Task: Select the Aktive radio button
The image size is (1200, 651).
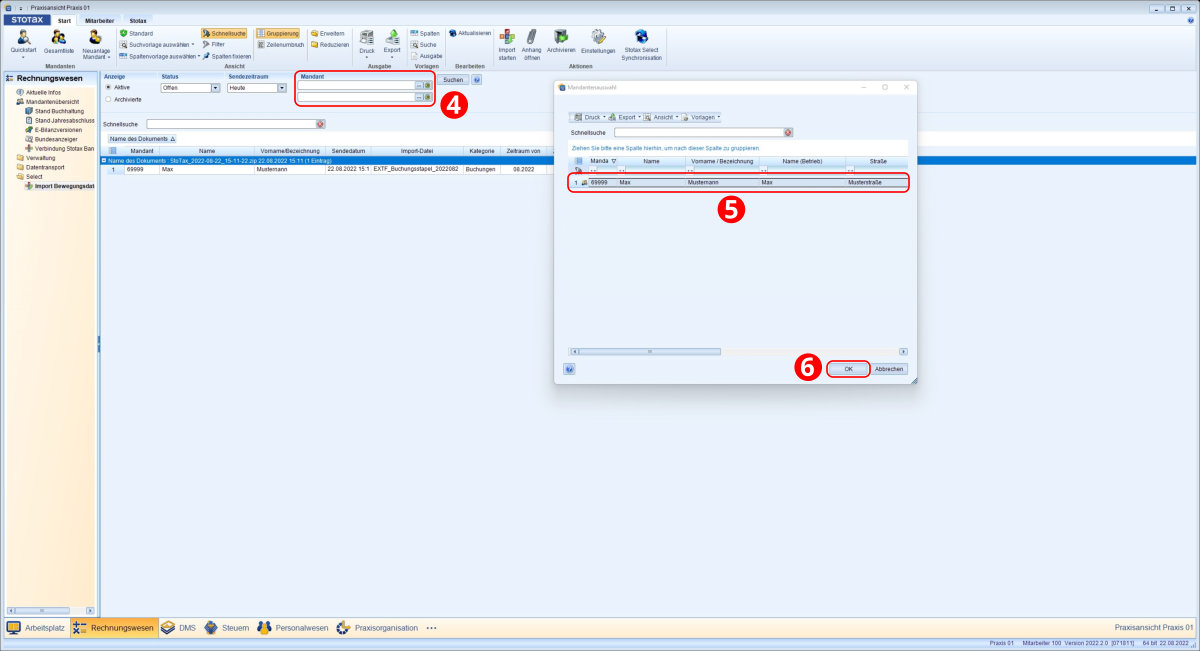Action: coord(108,87)
